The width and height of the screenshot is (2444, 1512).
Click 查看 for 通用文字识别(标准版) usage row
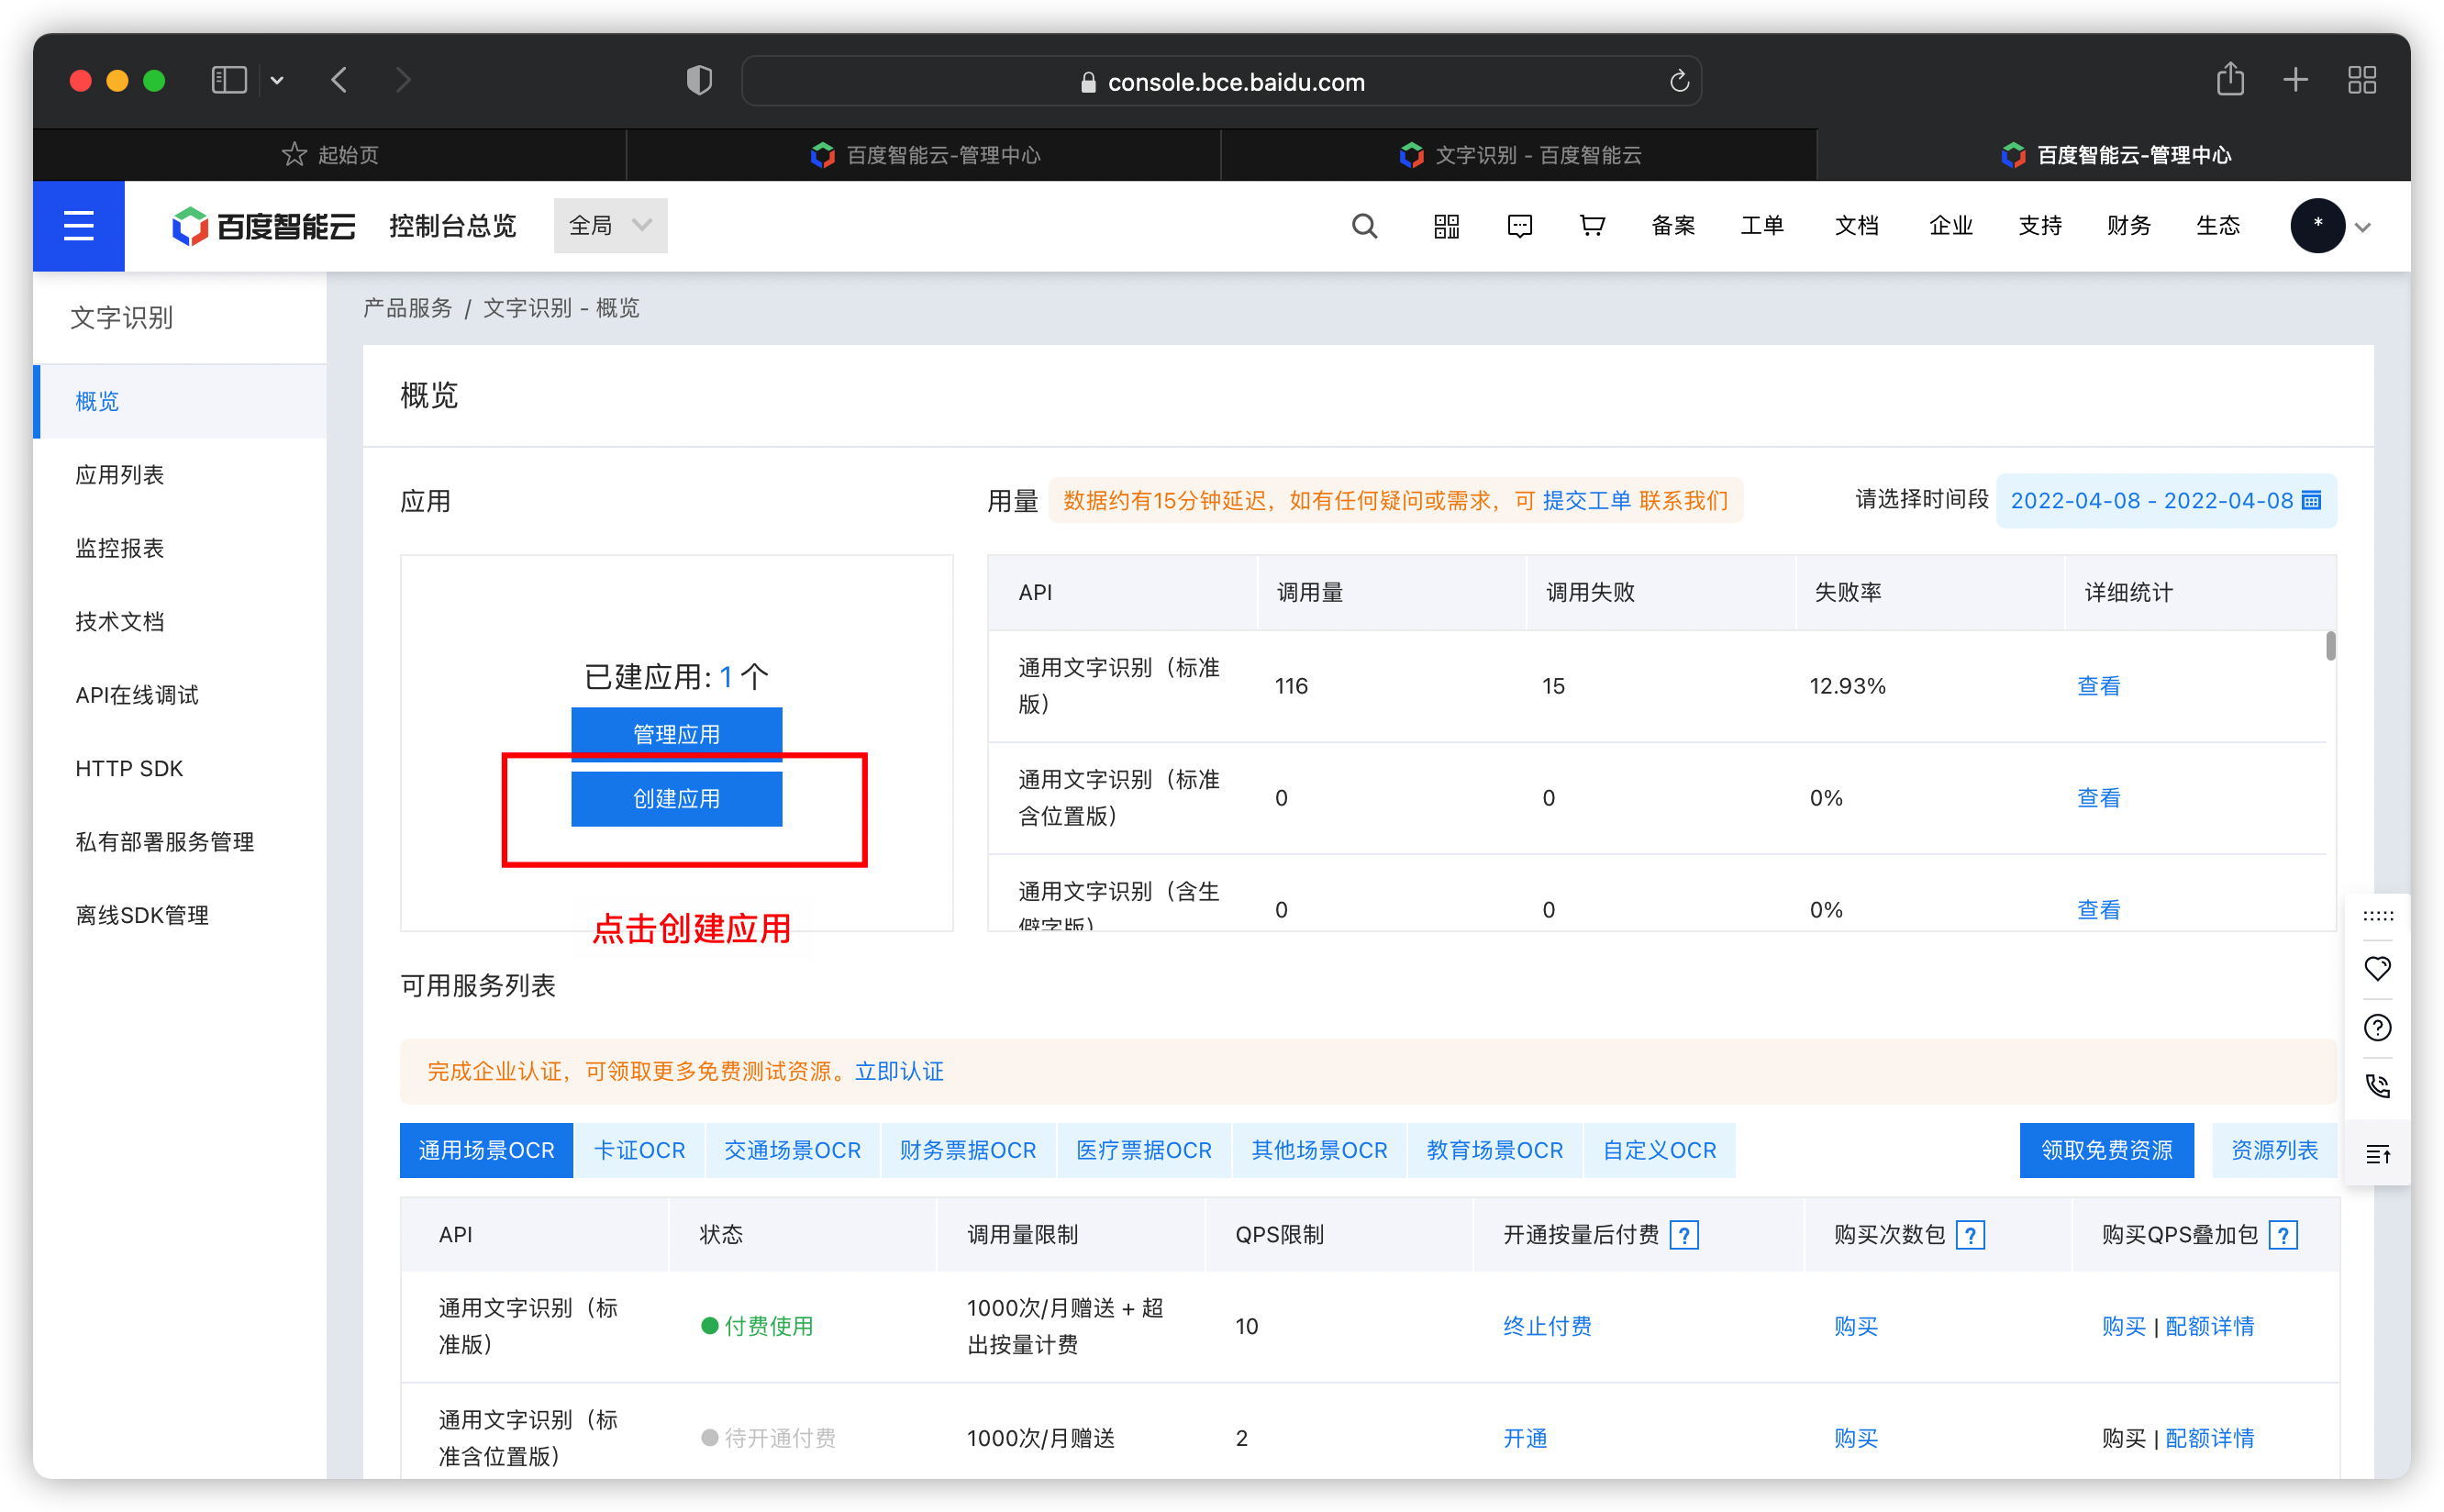pos(2098,686)
